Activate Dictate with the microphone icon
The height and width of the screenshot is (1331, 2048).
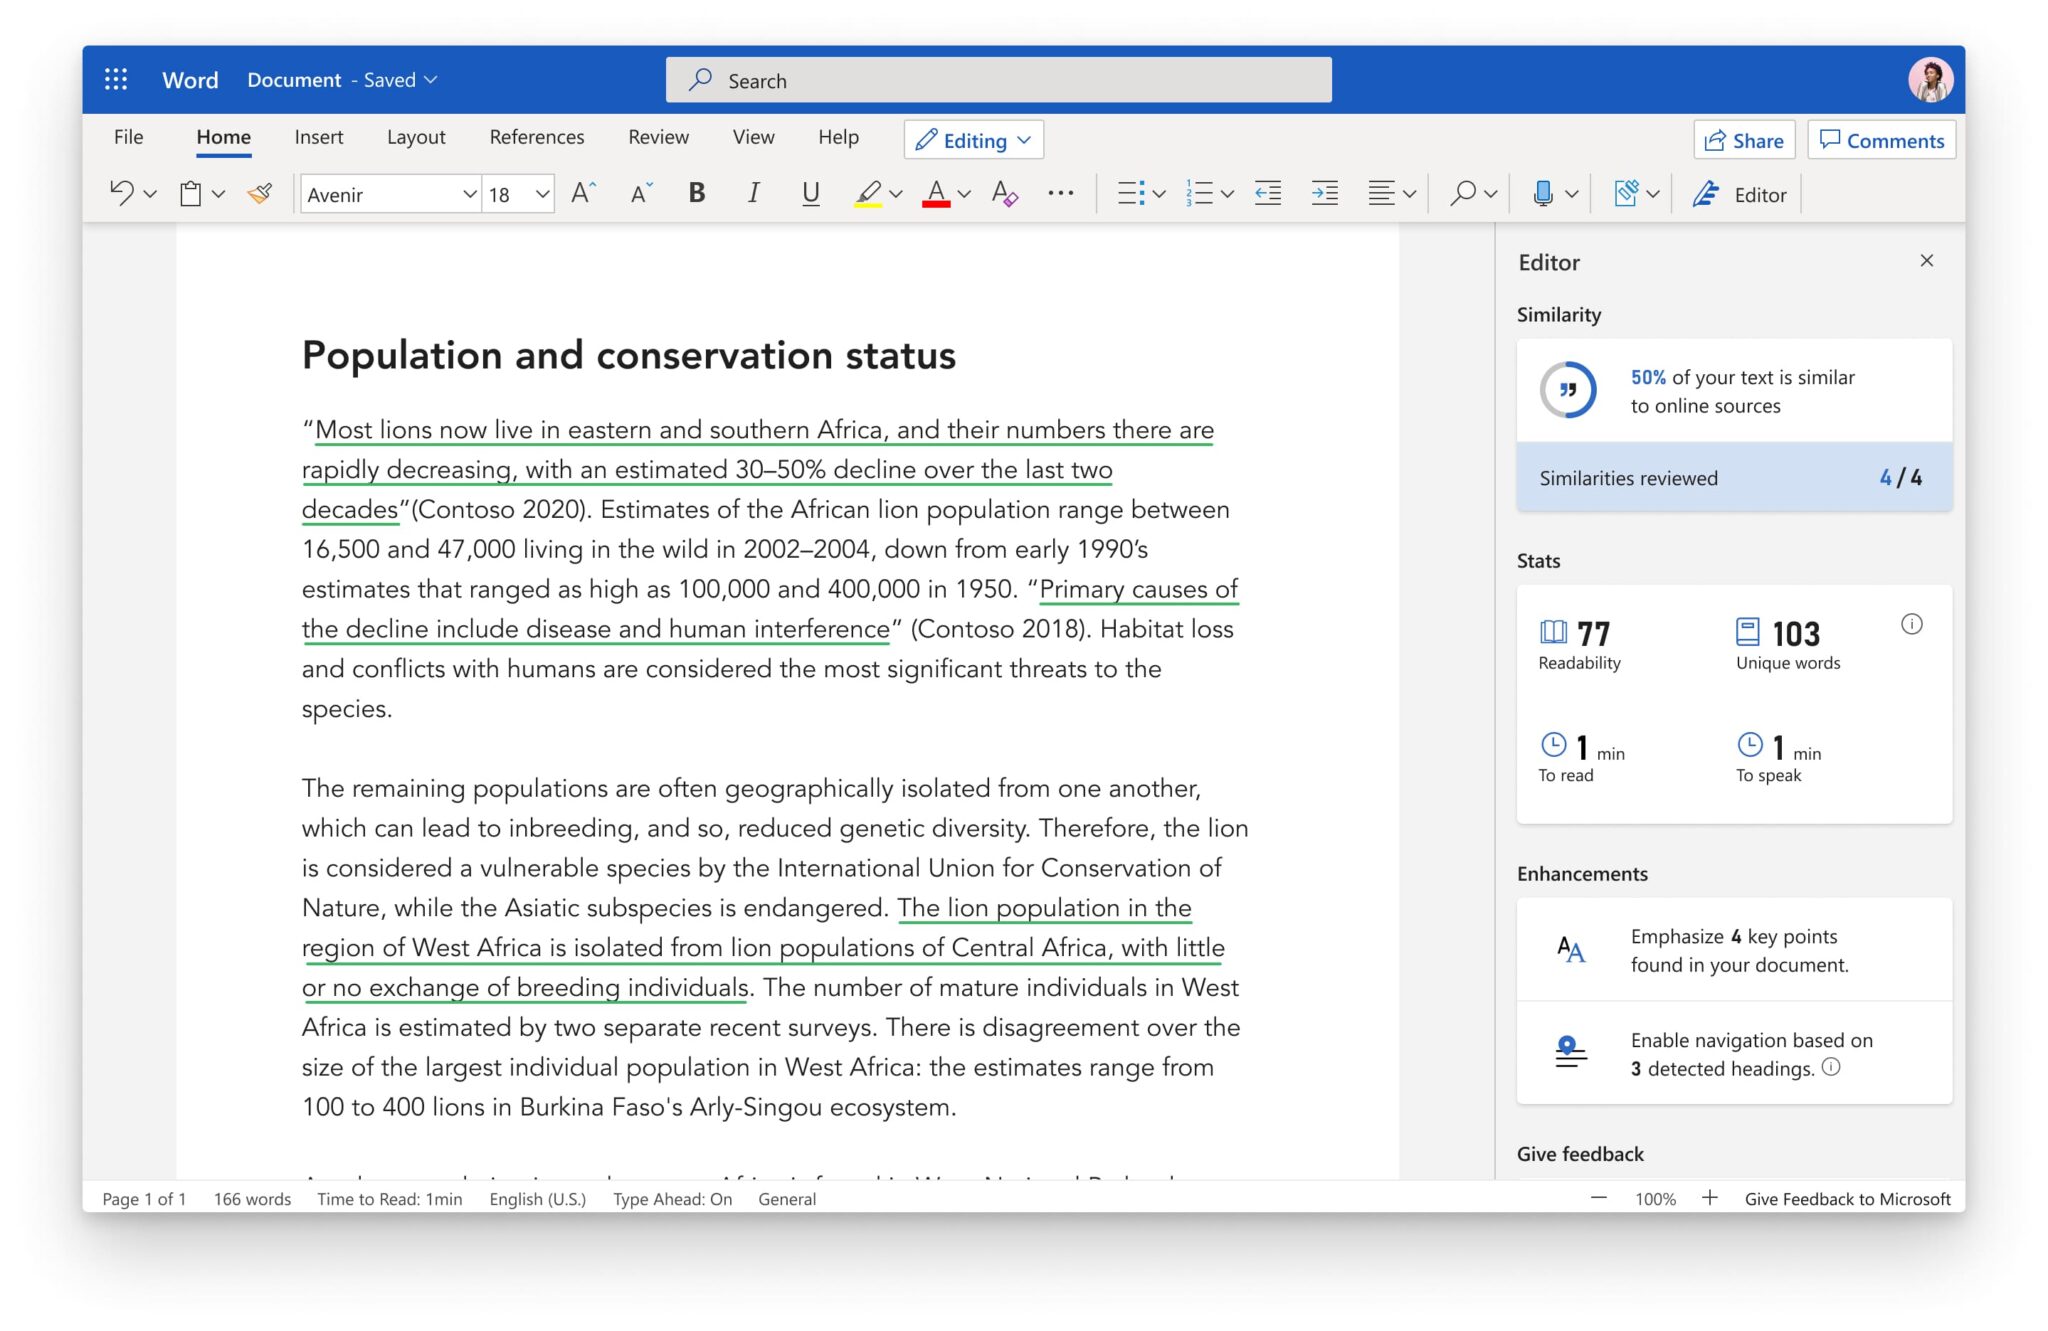[1543, 193]
